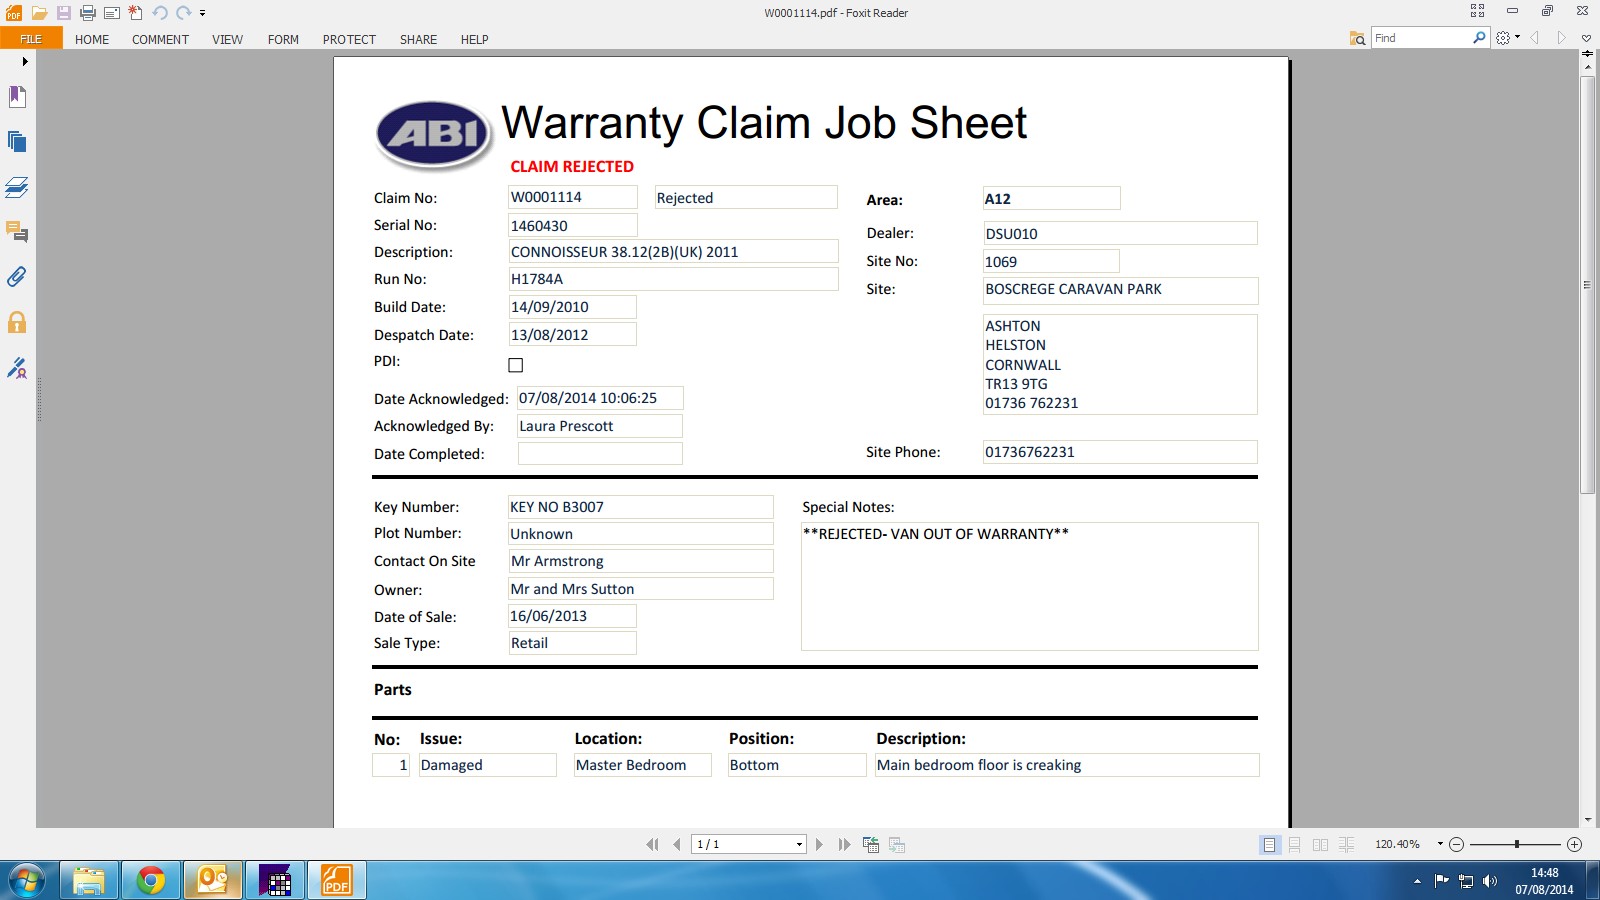Enable single page view mode
The image size is (1600, 900).
(x=1269, y=845)
